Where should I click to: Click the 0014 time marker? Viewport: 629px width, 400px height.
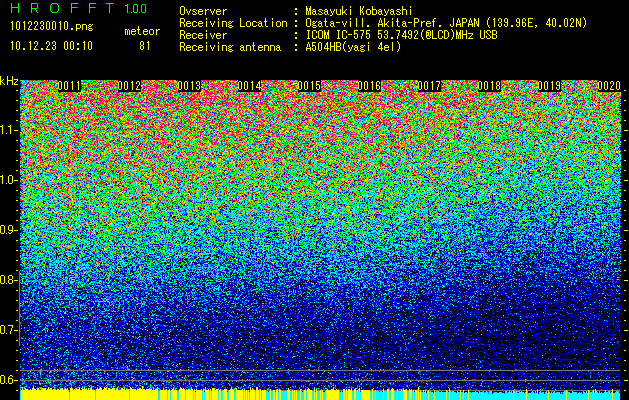click(250, 86)
